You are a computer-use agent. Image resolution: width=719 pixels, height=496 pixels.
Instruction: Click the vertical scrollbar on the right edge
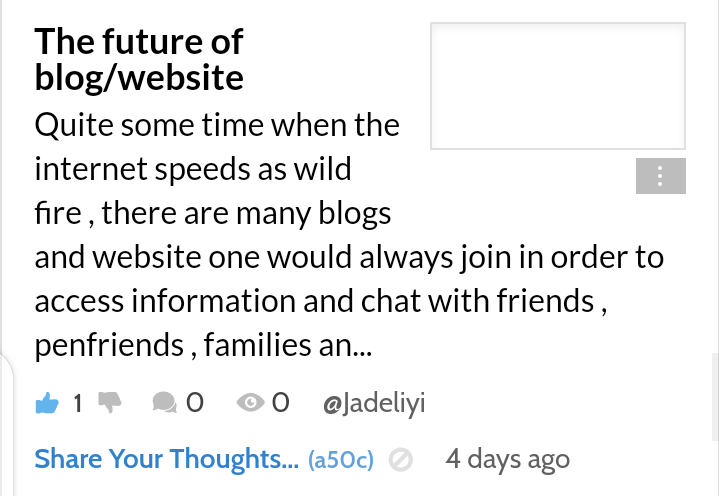(715, 397)
